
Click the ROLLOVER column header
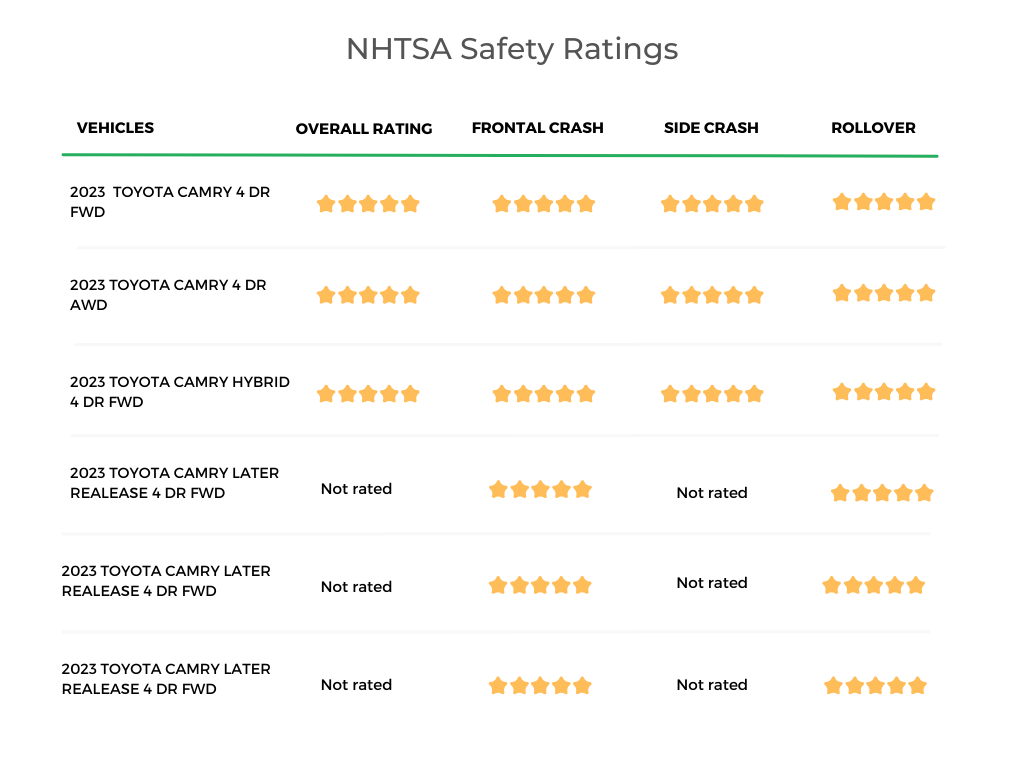(873, 128)
